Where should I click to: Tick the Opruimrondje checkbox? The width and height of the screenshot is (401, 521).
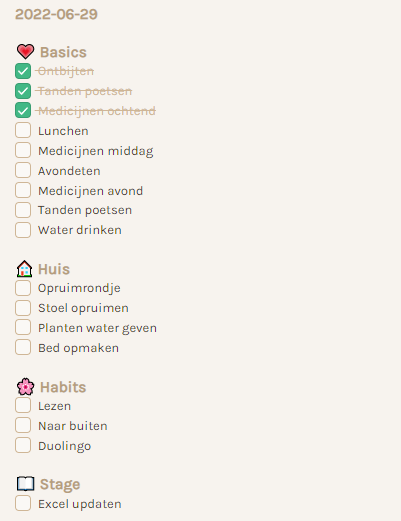pyautogui.click(x=23, y=288)
